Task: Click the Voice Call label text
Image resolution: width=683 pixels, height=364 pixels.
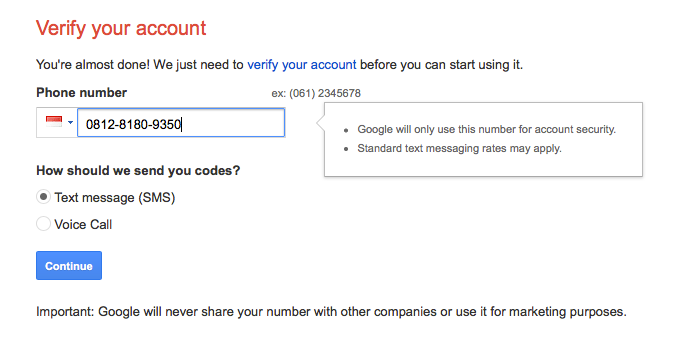Action: (83, 225)
